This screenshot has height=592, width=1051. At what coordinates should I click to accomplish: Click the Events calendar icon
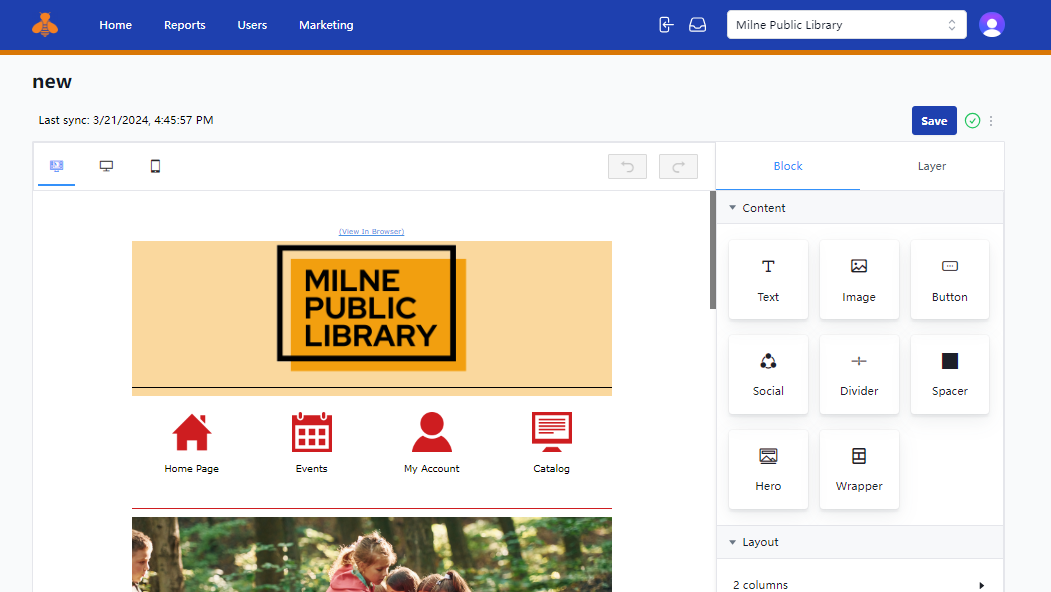point(312,432)
